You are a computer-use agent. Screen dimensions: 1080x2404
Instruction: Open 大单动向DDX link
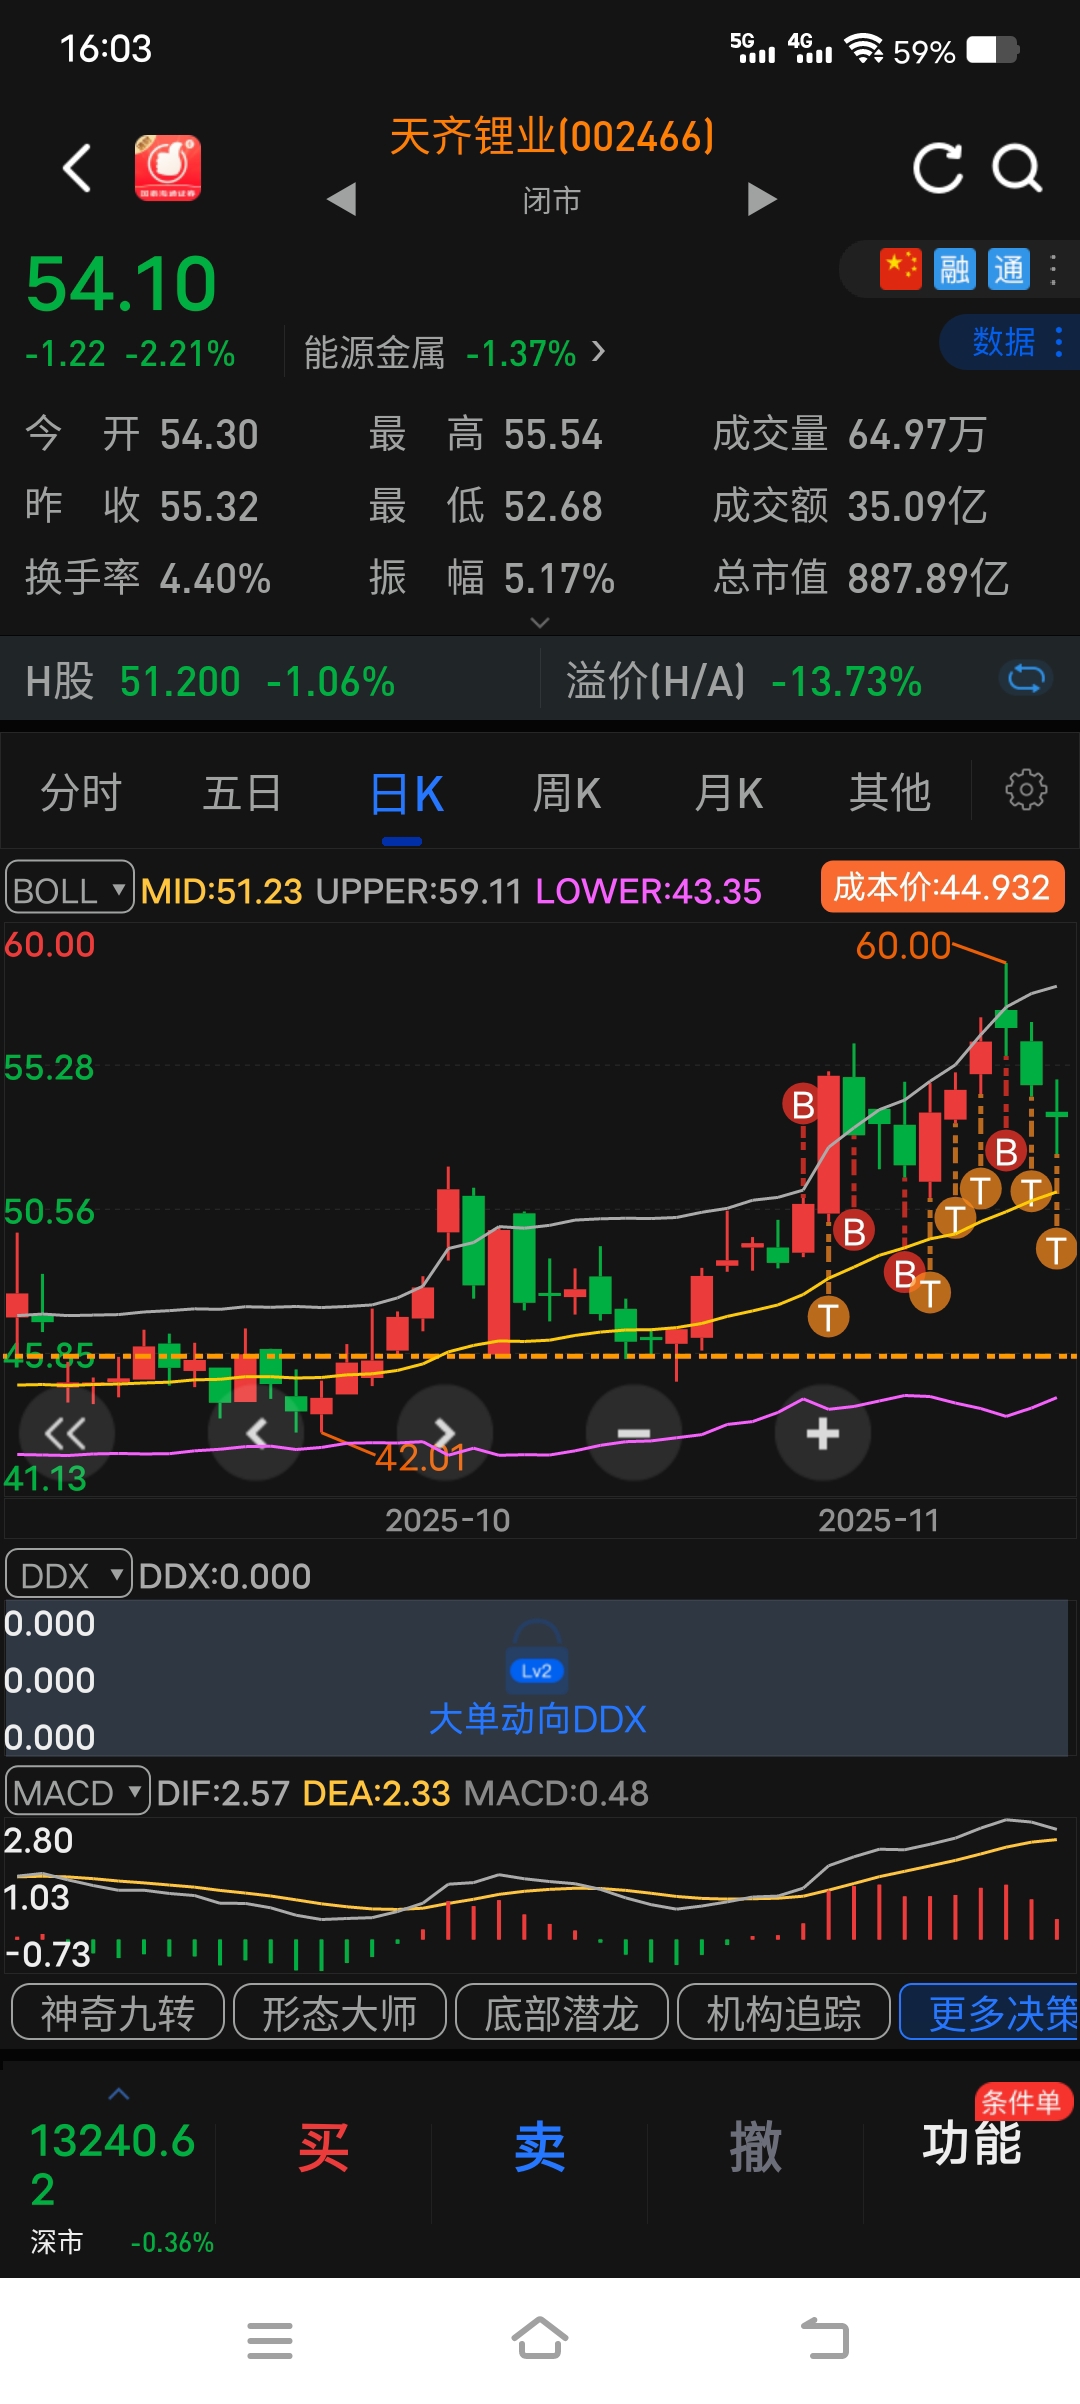pos(537,1719)
